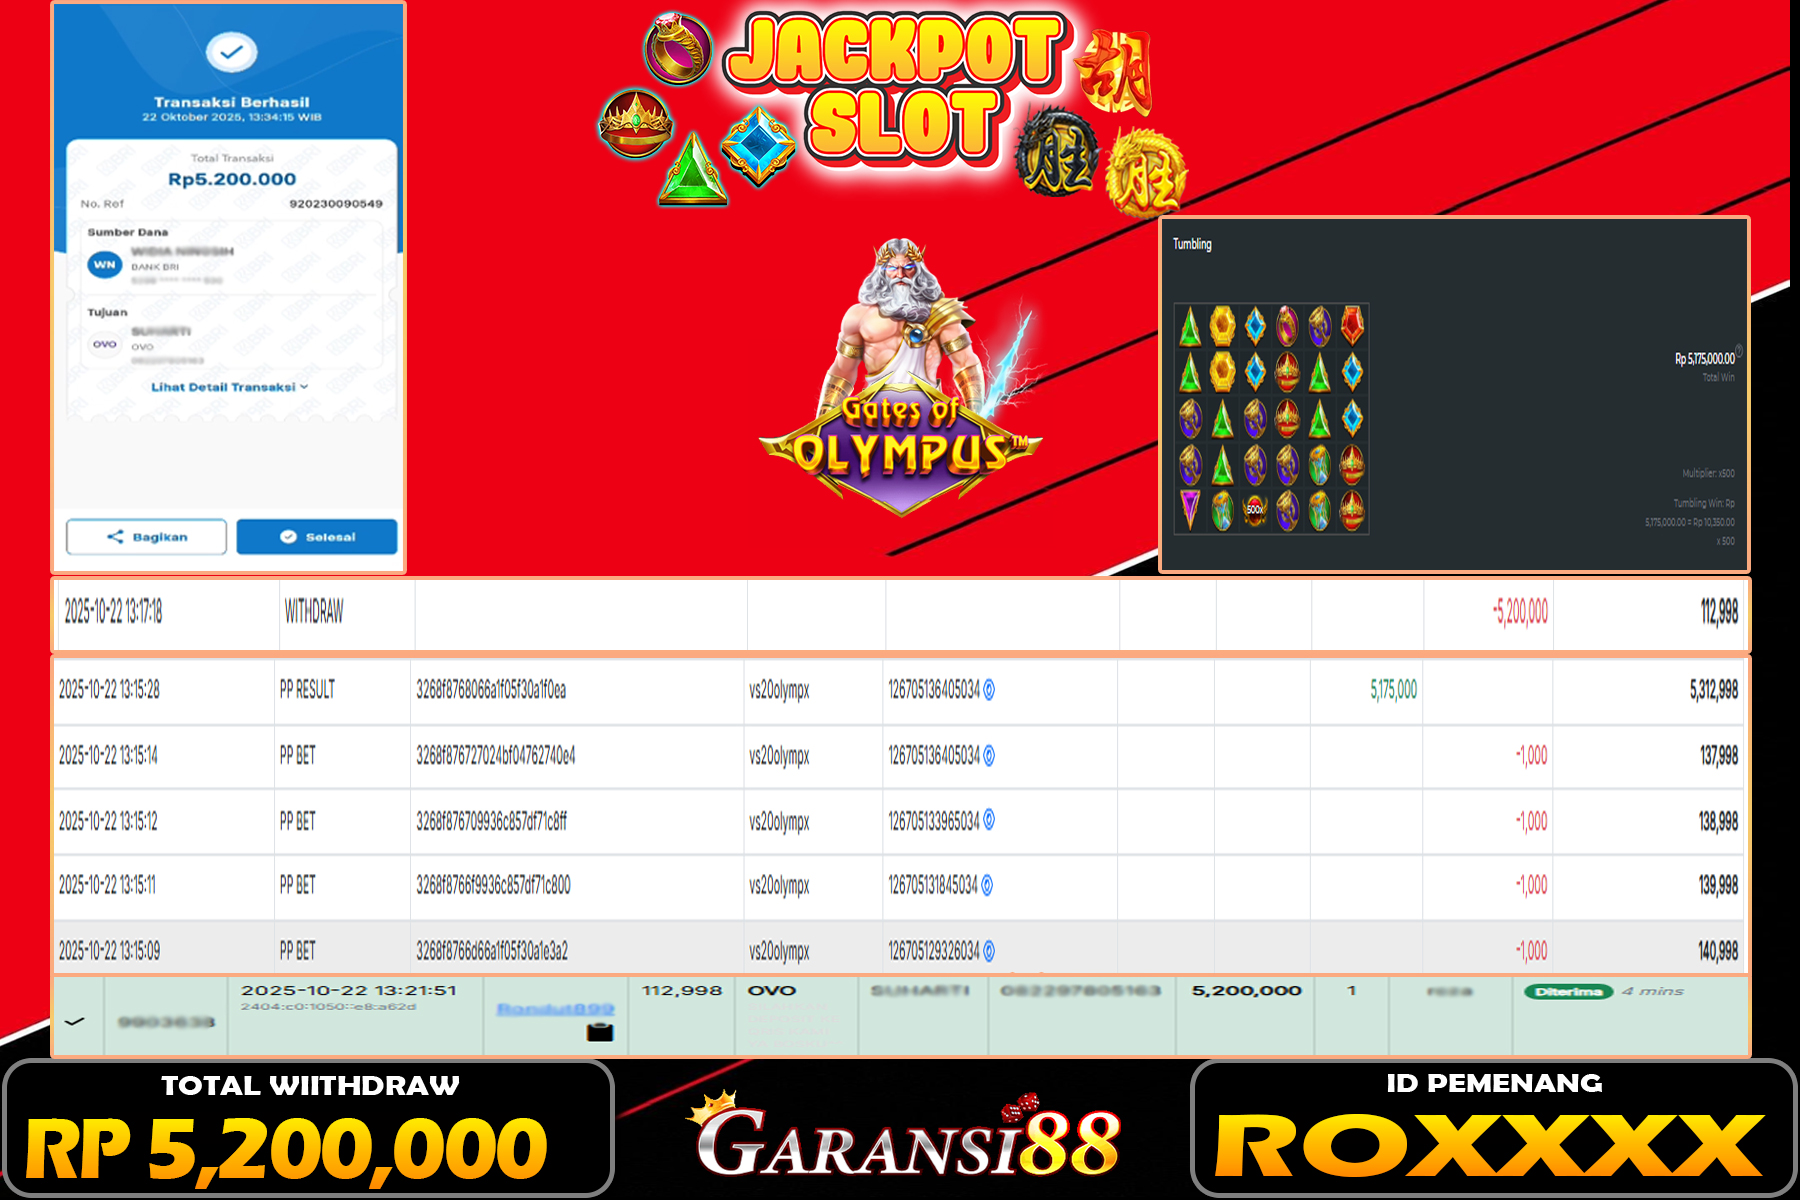This screenshot has height=1200, width=1800.
Task: Select the WITHDRAW transaction row
Action: (x=900, y=612)
